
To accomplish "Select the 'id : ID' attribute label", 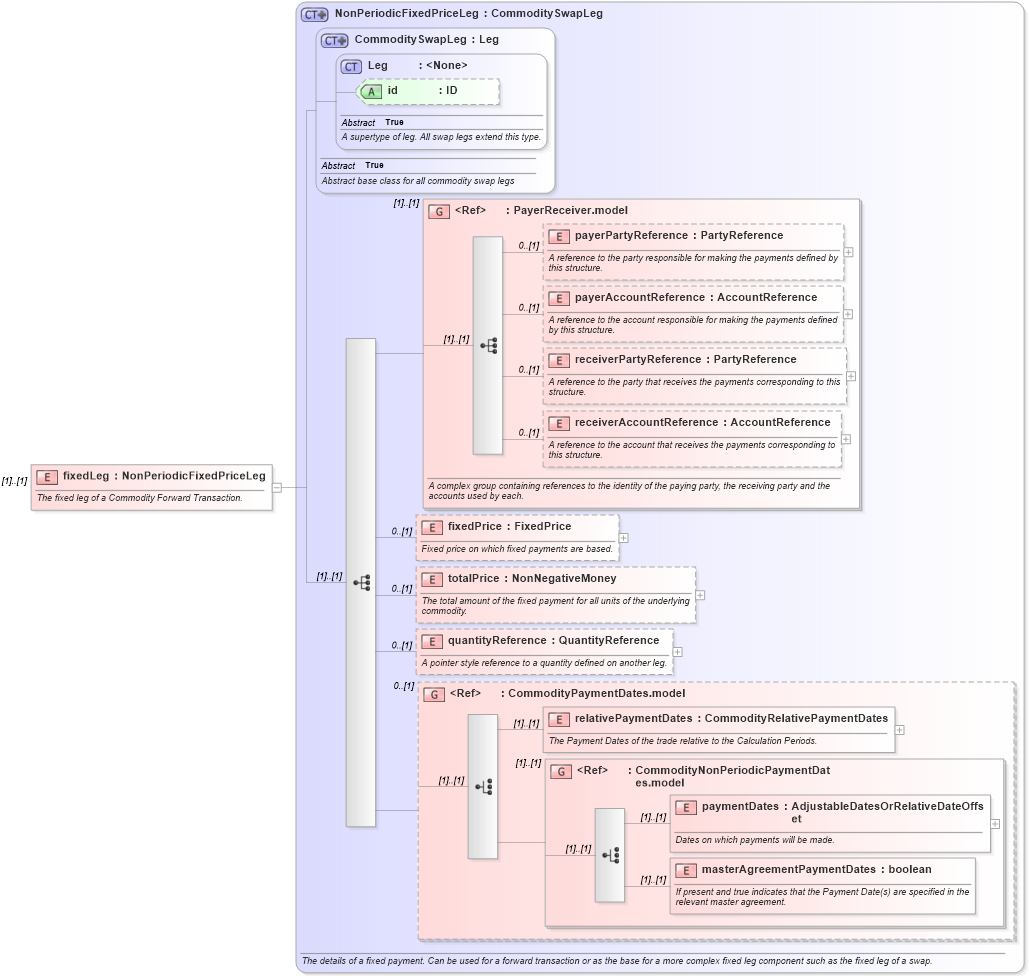I will (x=422, y=91).
